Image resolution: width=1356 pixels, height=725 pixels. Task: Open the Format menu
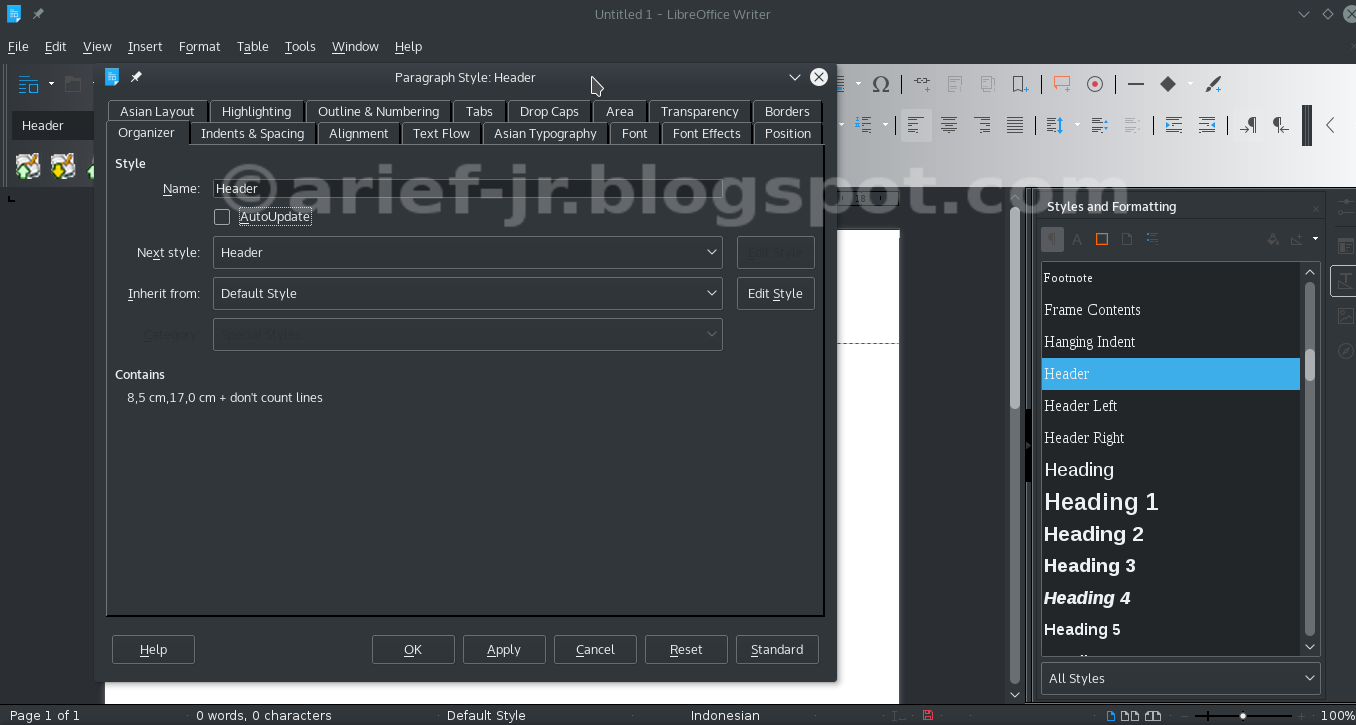point(199,46)
